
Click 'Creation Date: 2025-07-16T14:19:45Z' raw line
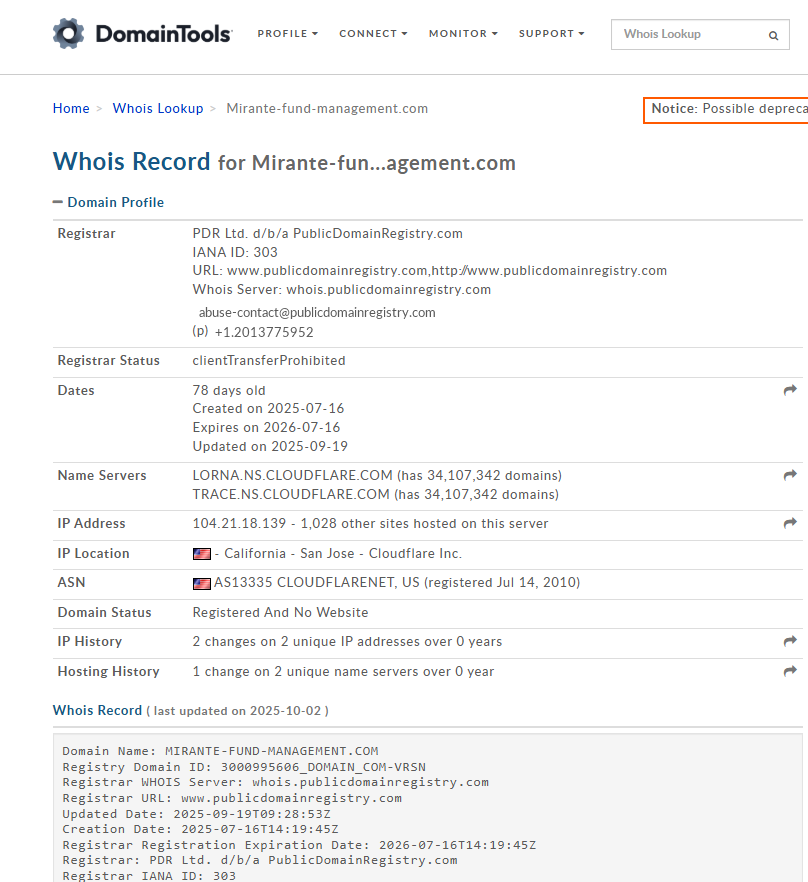(200, 829)
